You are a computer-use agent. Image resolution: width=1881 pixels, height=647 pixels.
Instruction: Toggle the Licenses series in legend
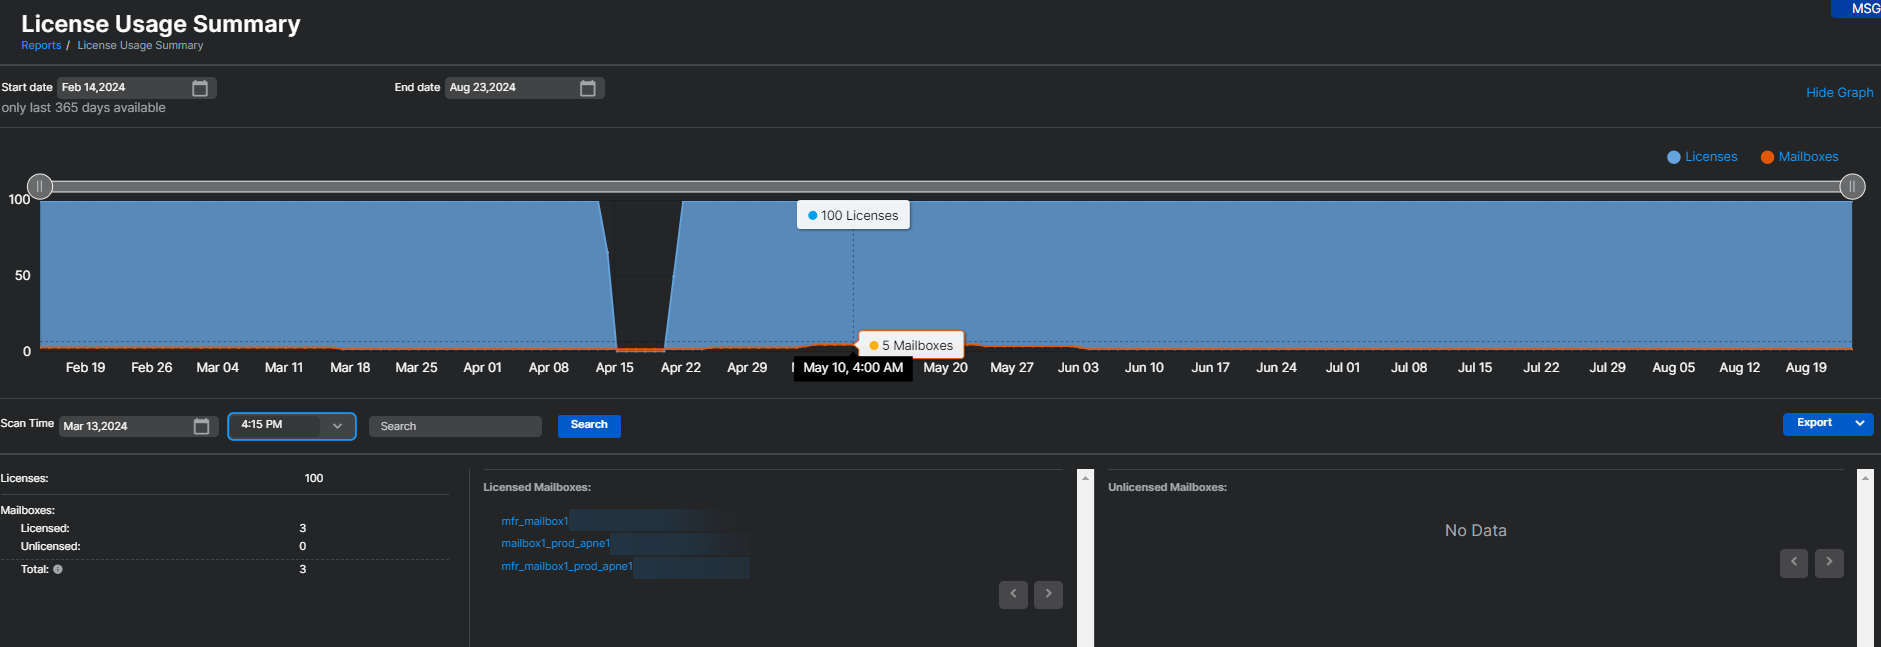click(1702, 157)
